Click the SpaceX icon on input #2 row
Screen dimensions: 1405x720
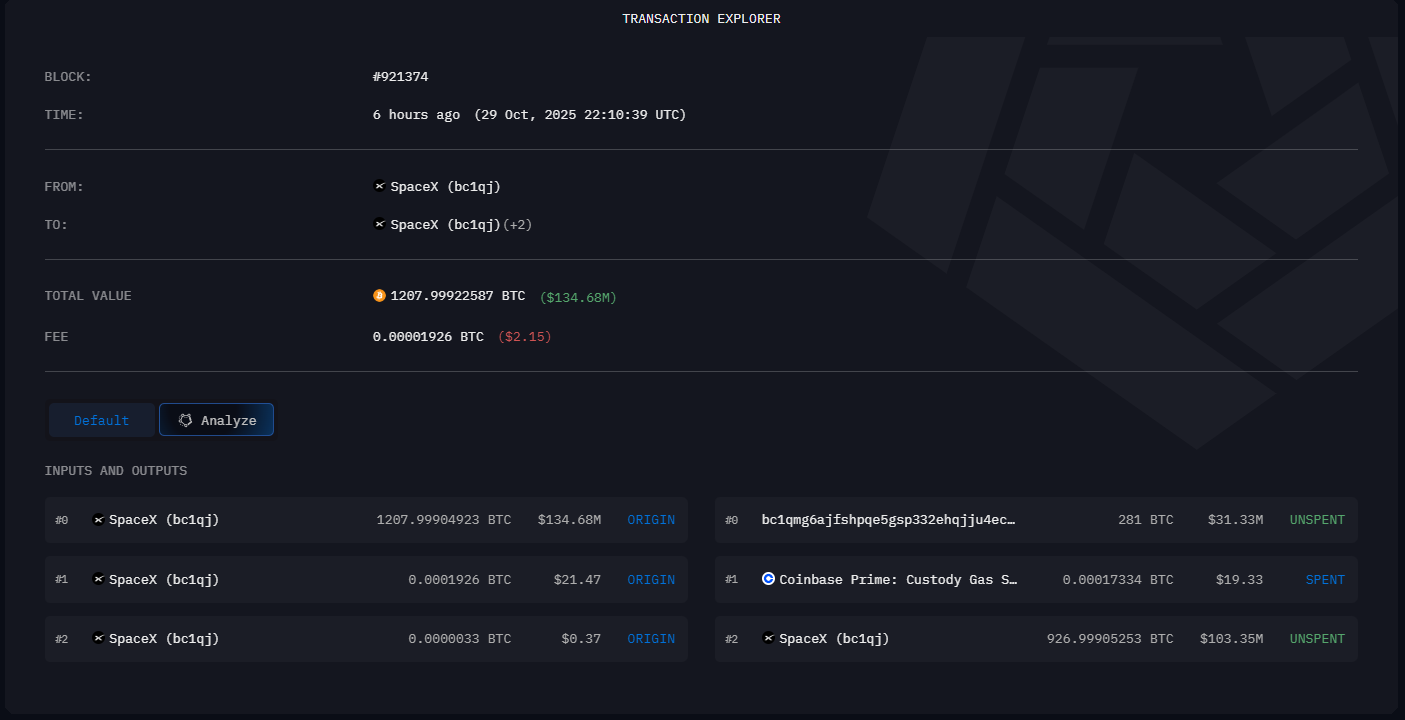click(x=97, y=638)
